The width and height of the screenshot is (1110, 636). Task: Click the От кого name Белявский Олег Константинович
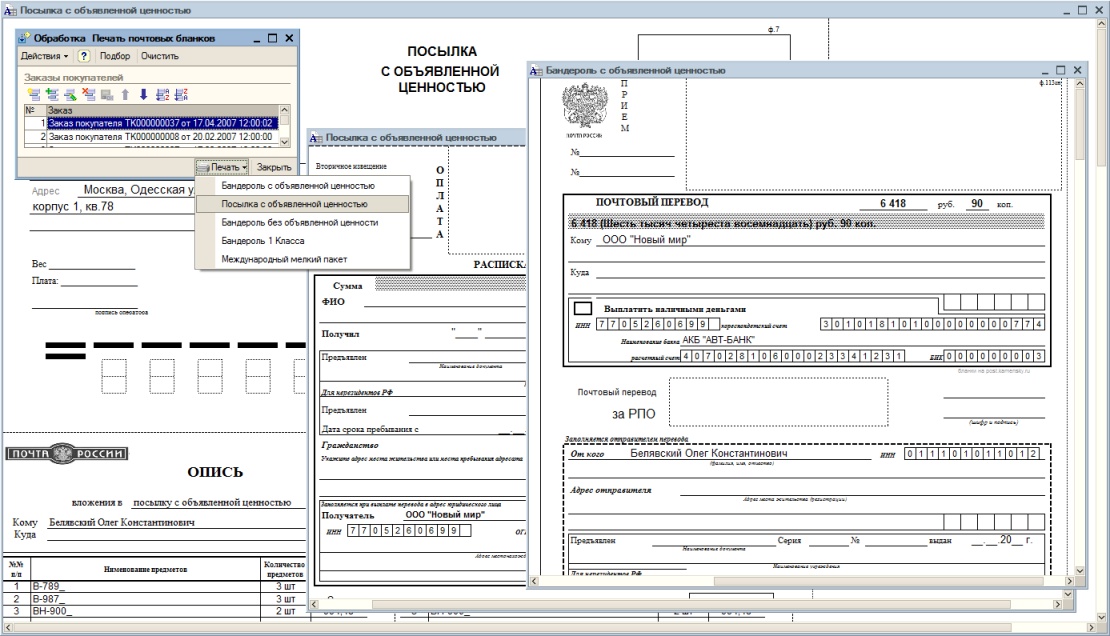709,453
